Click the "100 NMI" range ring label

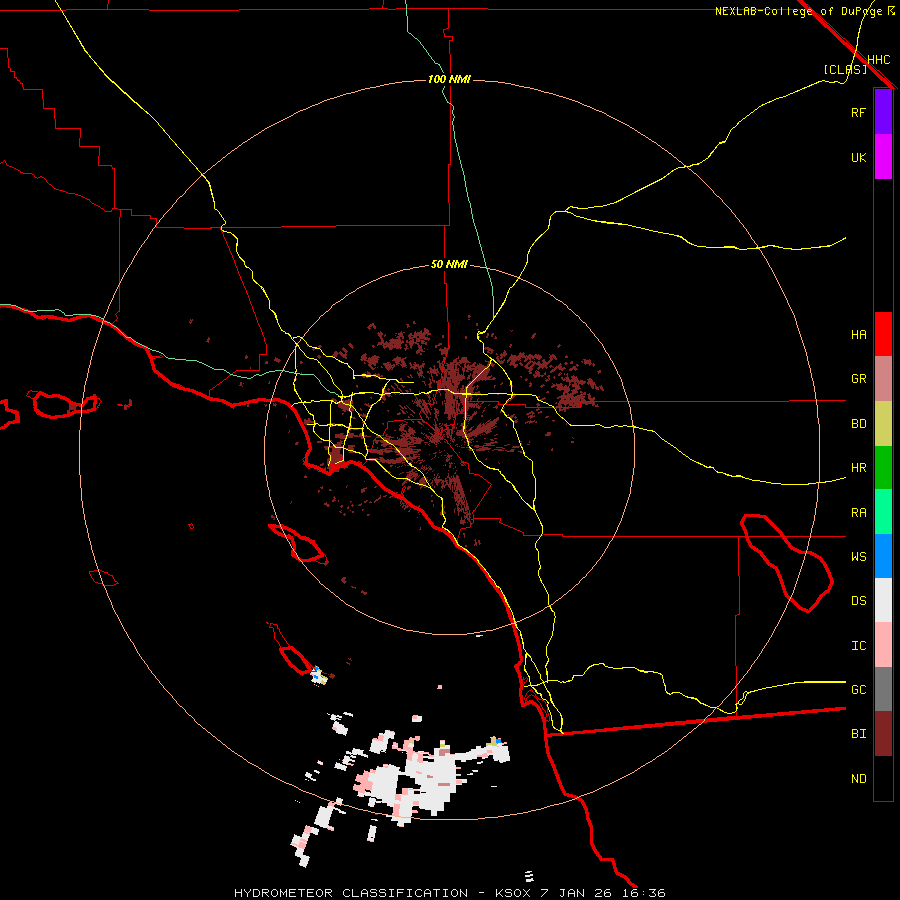click(x=449, y=79)
